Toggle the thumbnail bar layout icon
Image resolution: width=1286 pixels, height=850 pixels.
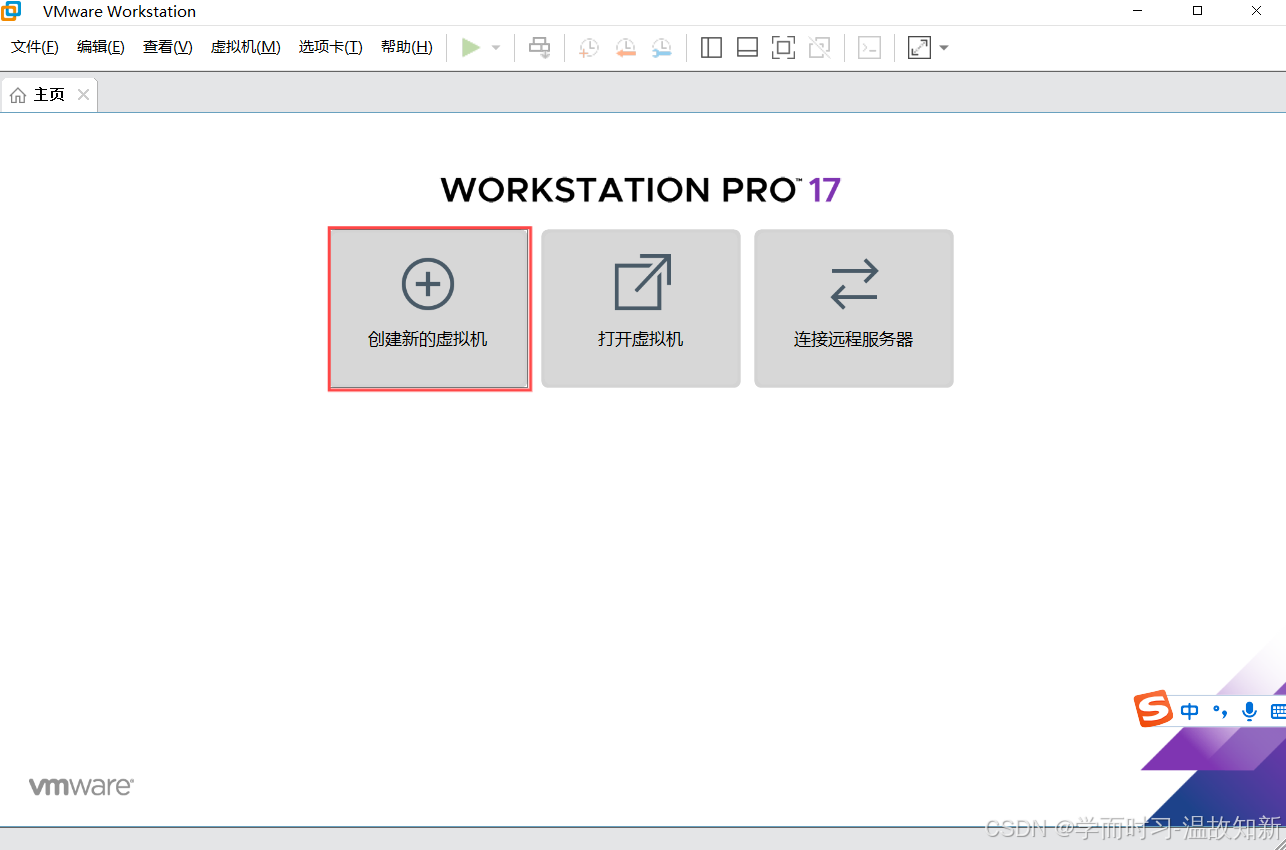coord(747,47)
